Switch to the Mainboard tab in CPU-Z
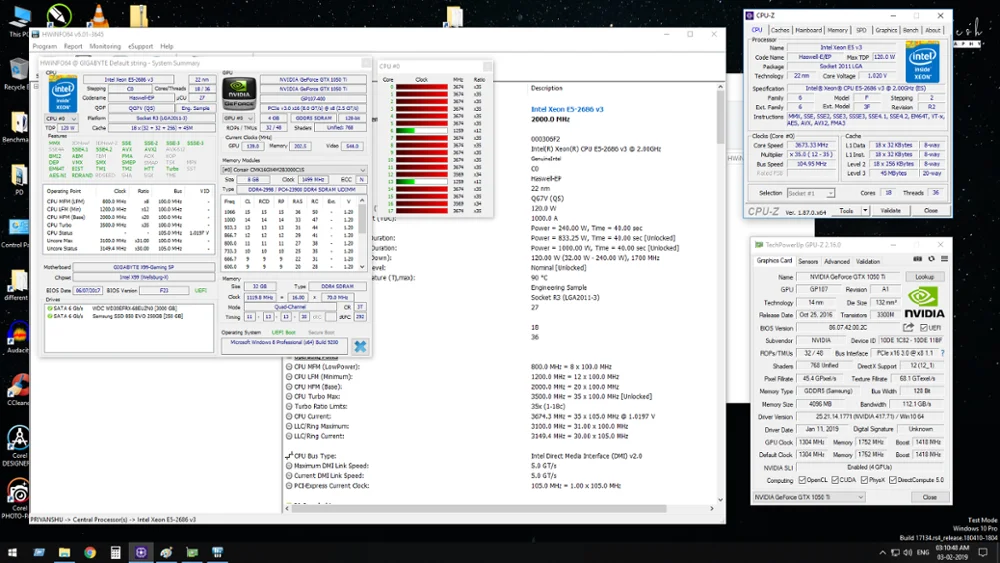The image size is (1000, 563). (x=808, y=30)
